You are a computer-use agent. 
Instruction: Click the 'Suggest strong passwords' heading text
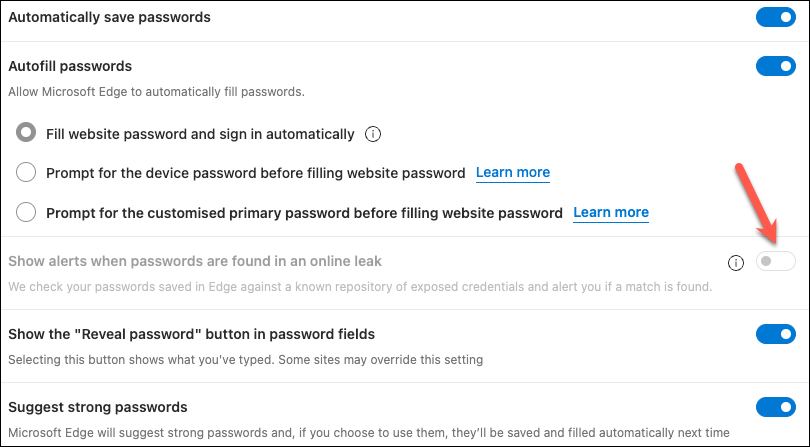click(x=98, y=407)
